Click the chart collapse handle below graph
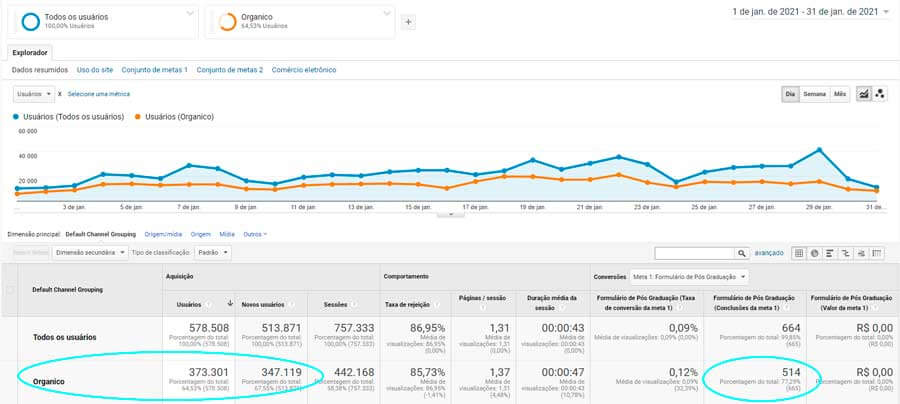The width and height of the screenshot is (900, 404). (451, 213)
